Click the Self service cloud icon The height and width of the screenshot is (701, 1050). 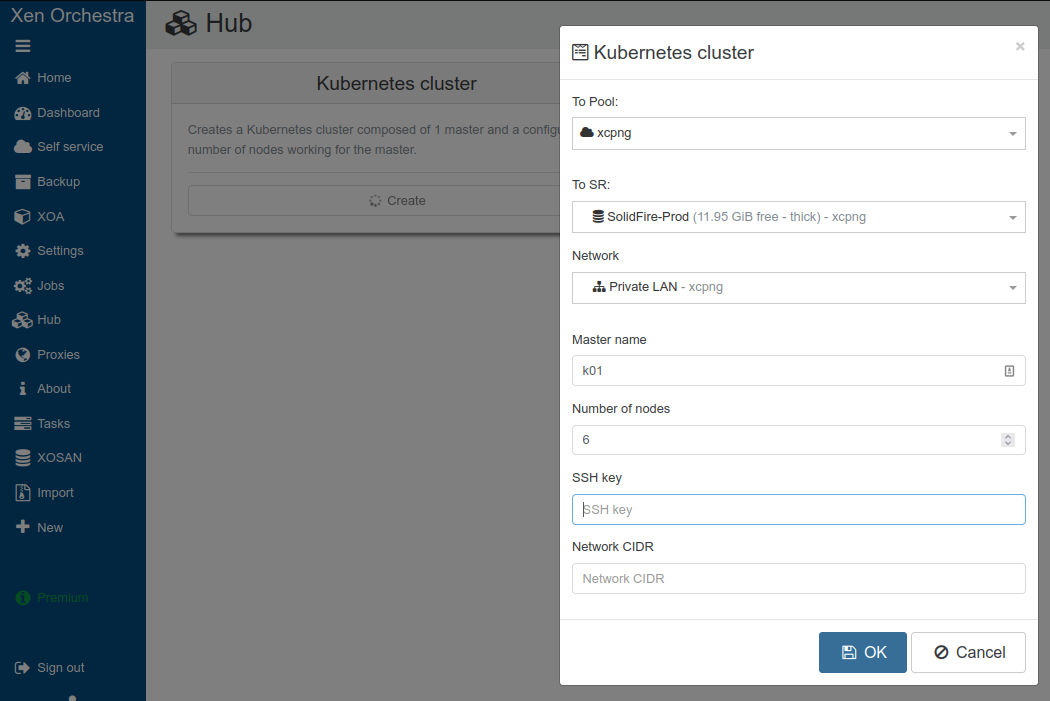coord(23,147)
